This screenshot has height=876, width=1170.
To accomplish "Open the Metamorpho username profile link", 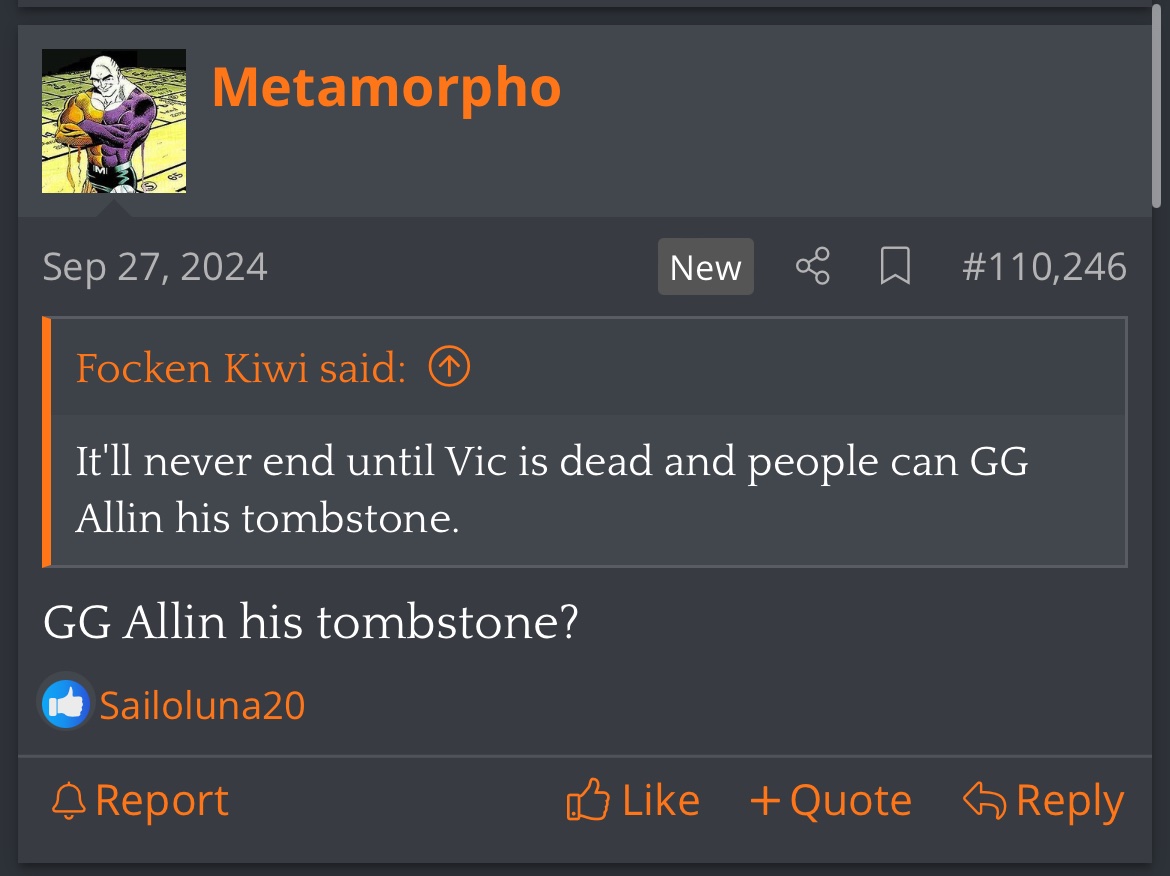I will (386, 88).
